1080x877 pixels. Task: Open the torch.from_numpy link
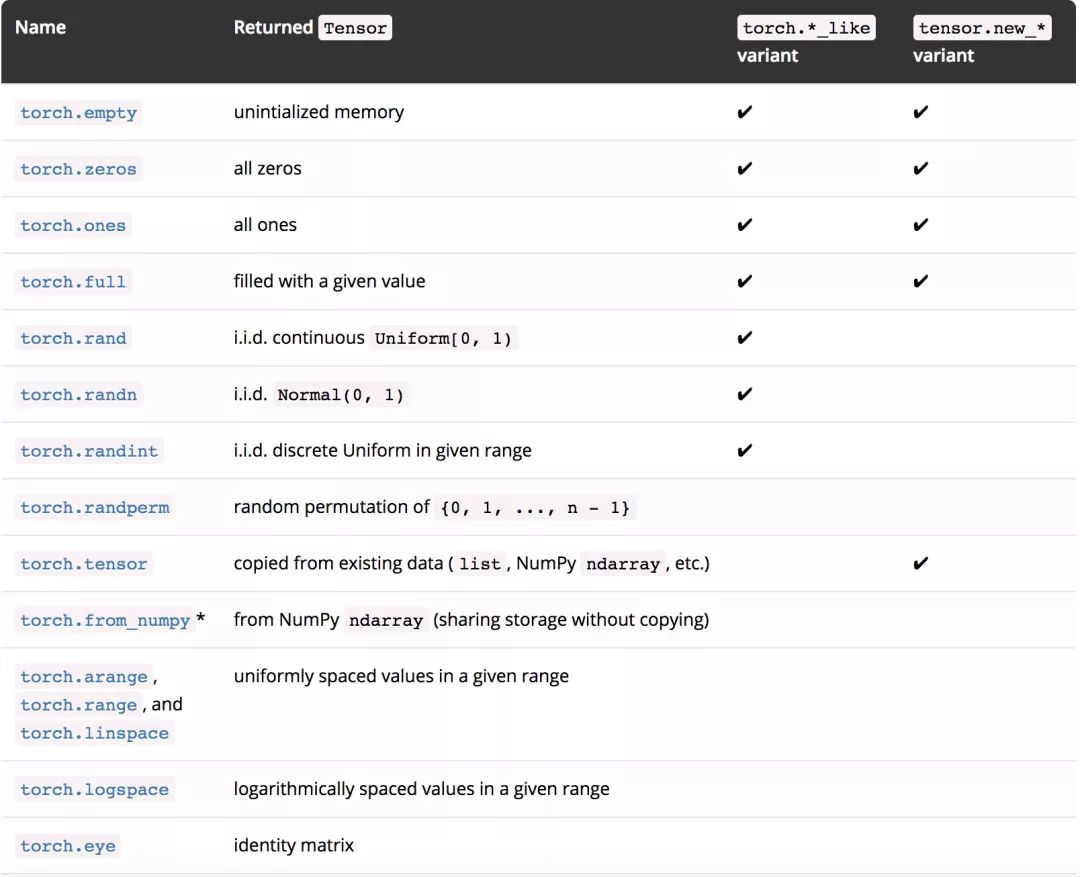105,621
